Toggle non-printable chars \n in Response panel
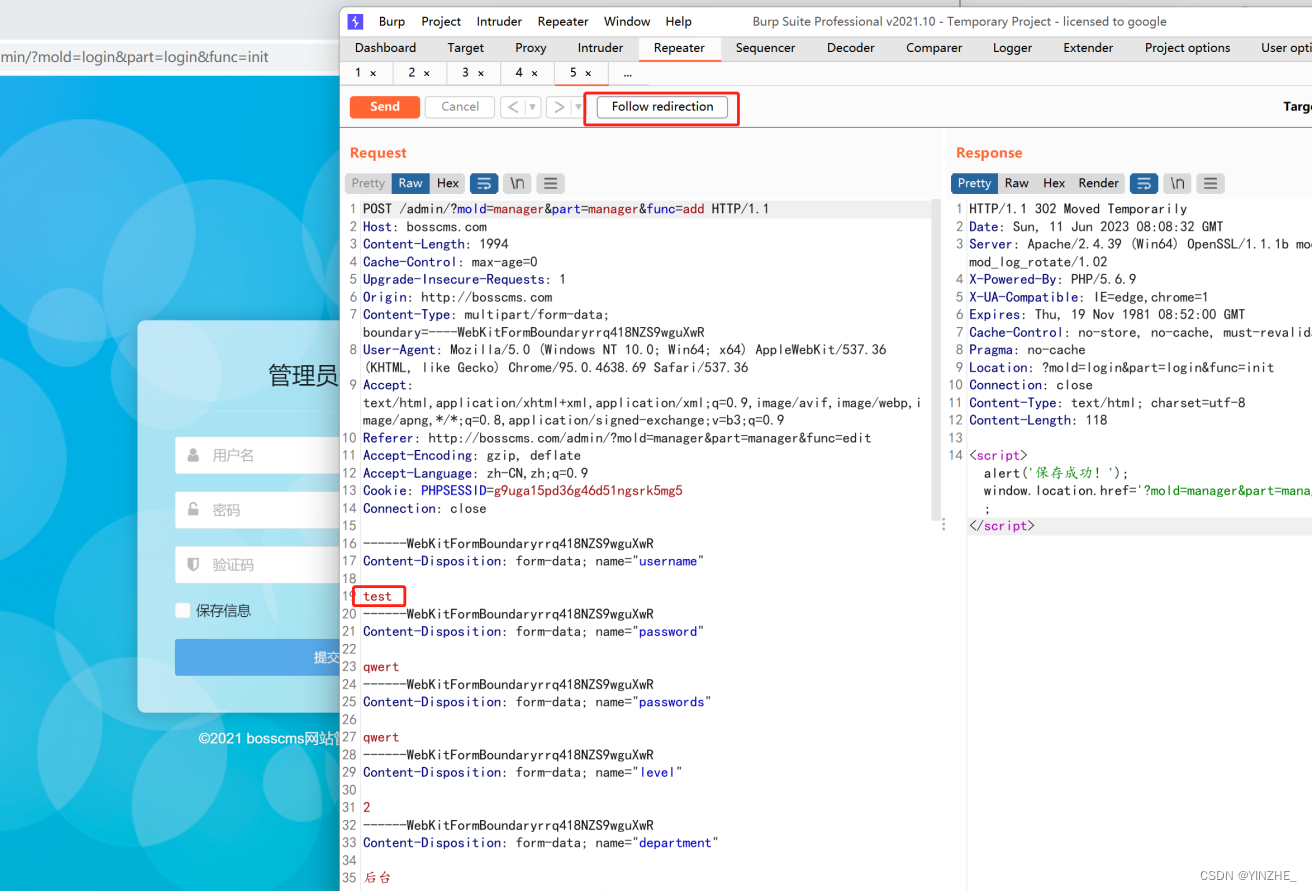The image size is (1312, 891). coord(1177,183)
